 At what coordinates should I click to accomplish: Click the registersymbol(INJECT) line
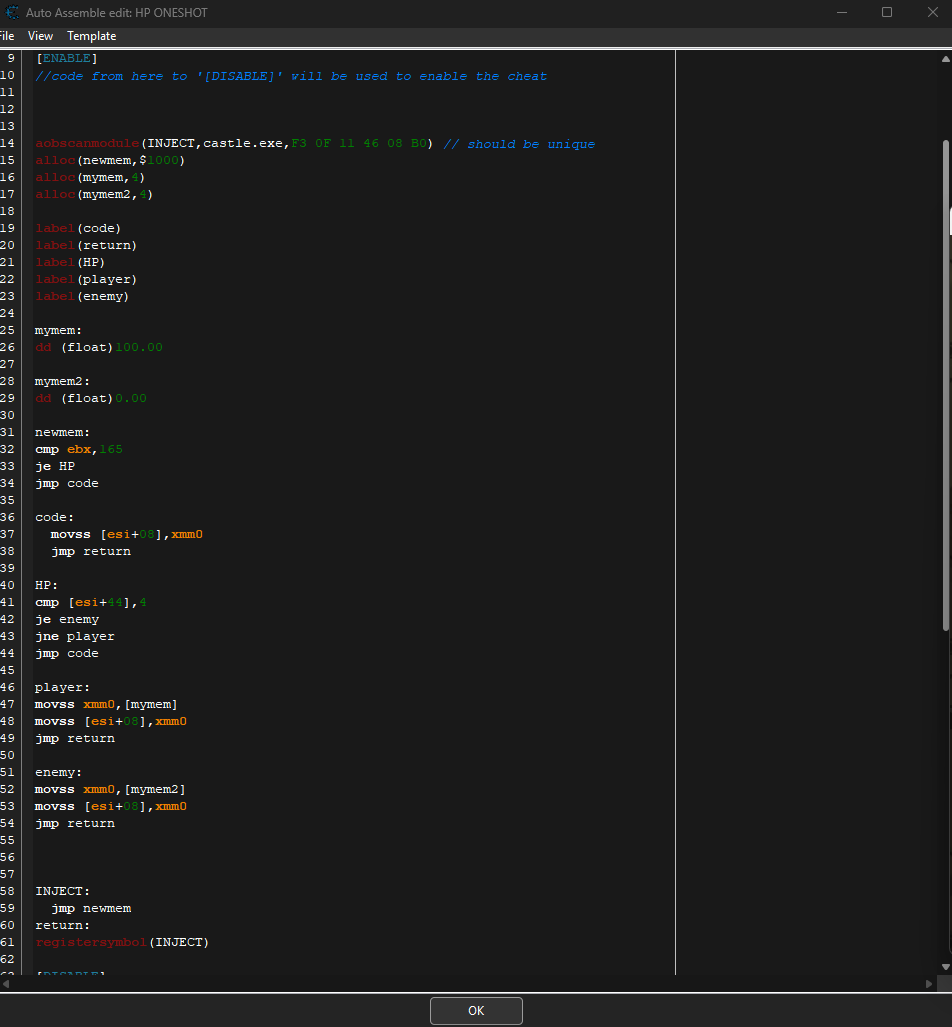tap(122, 942)
